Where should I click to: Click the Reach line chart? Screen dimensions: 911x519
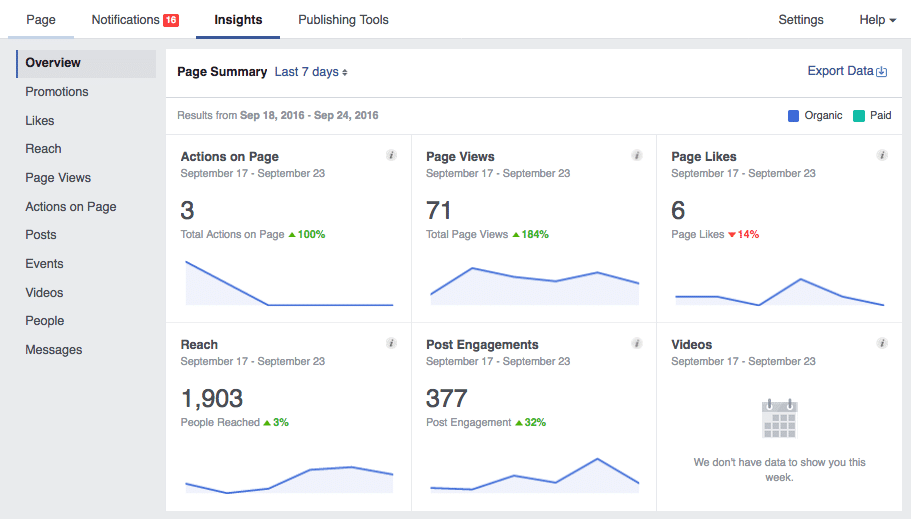[x=289, y=479]
